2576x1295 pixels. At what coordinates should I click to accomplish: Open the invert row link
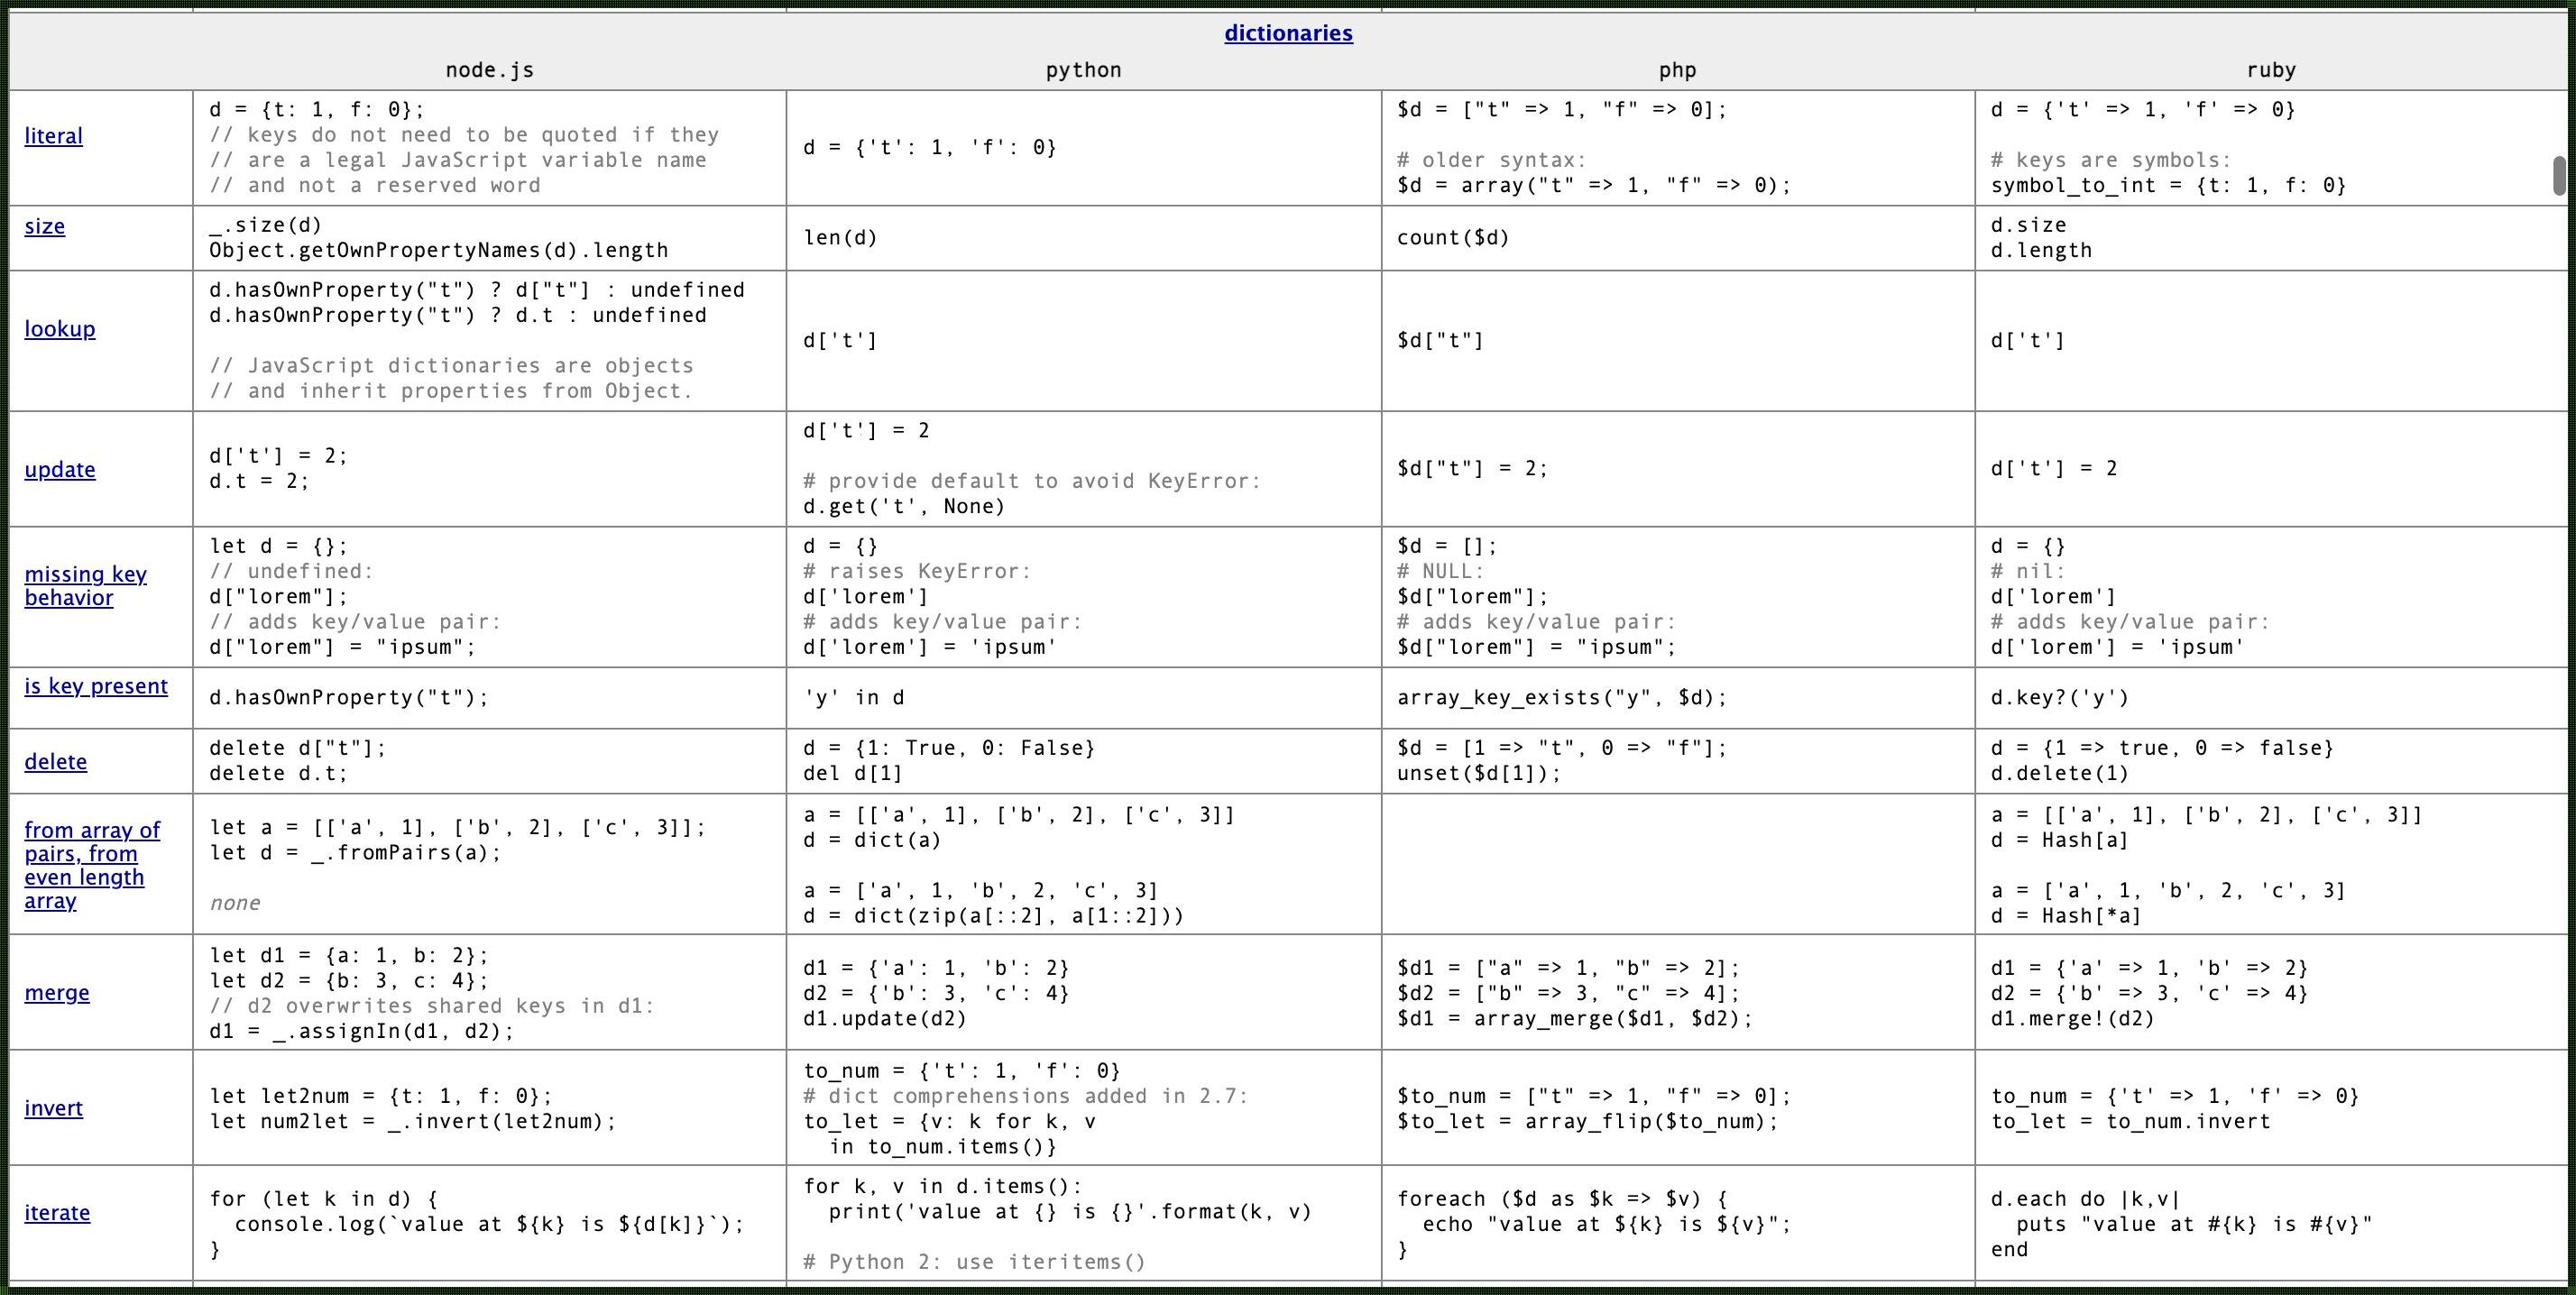[x=53, y=1108]
